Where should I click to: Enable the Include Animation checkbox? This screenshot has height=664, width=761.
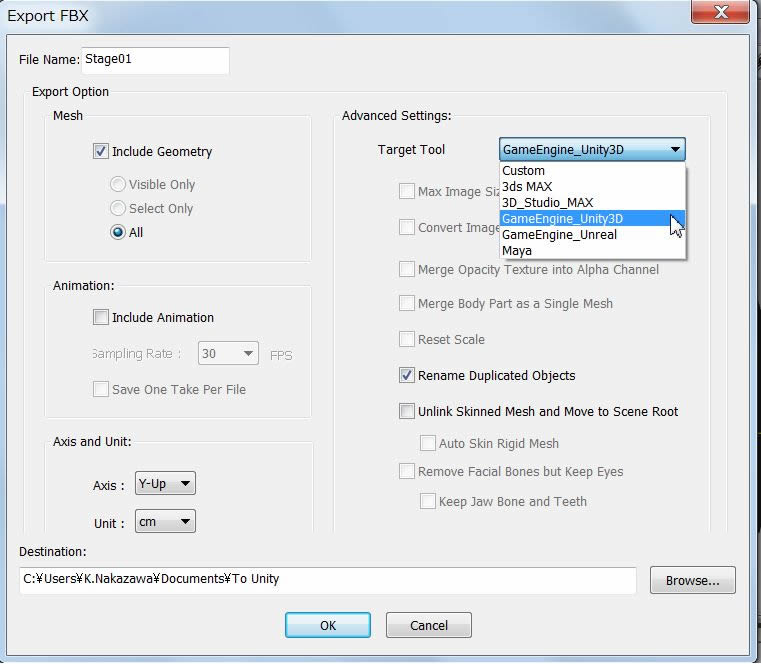(101, 318)
